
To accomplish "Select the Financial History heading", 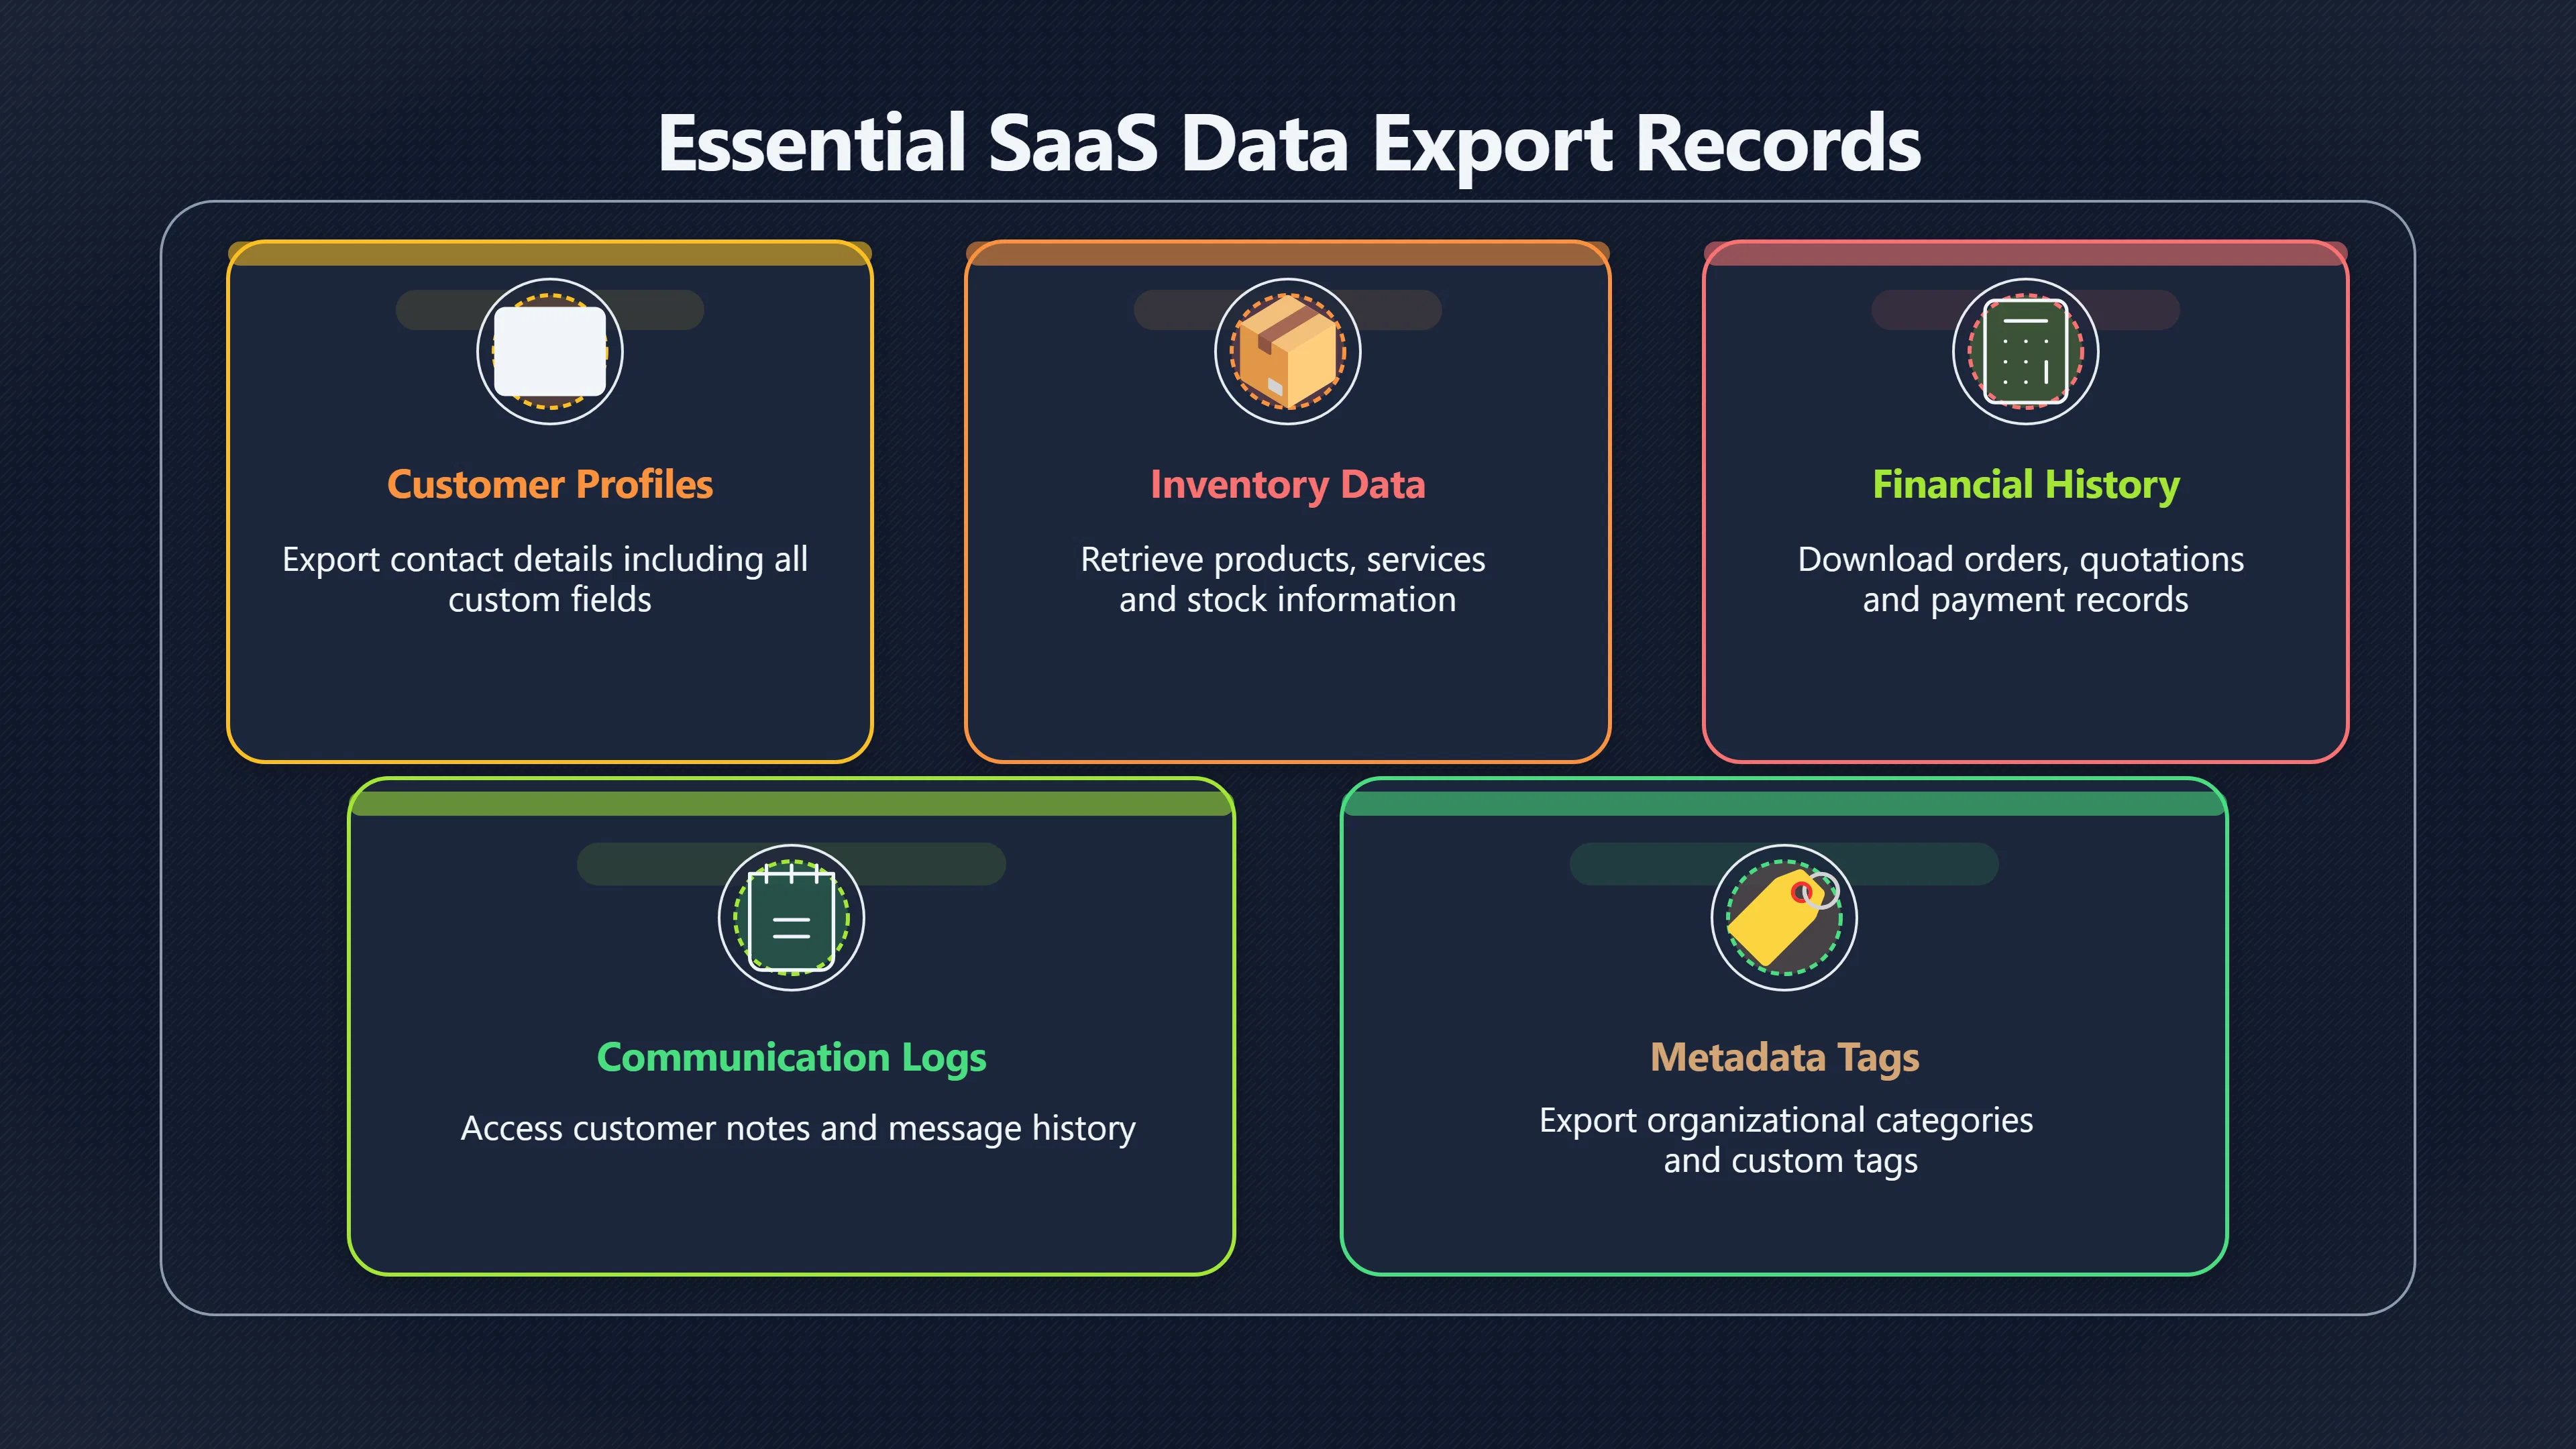I will [2026, 485].
